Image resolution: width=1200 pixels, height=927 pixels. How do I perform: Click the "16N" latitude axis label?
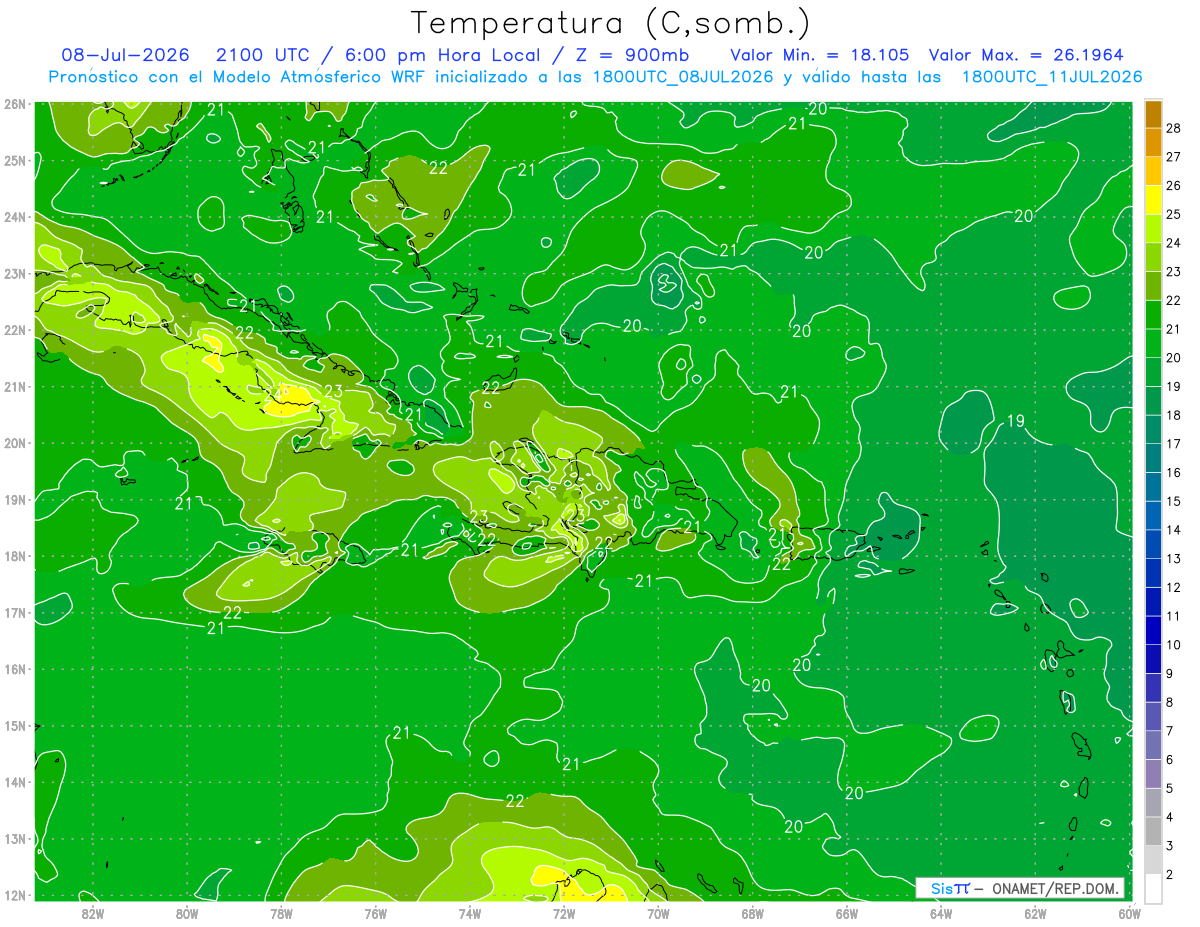click(15, 669)
